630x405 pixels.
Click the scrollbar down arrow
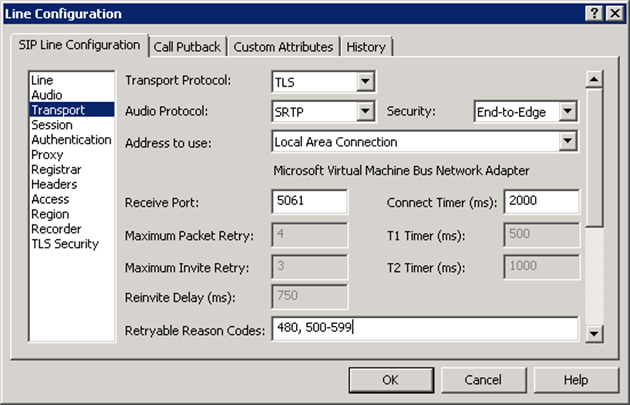point(594,333)
